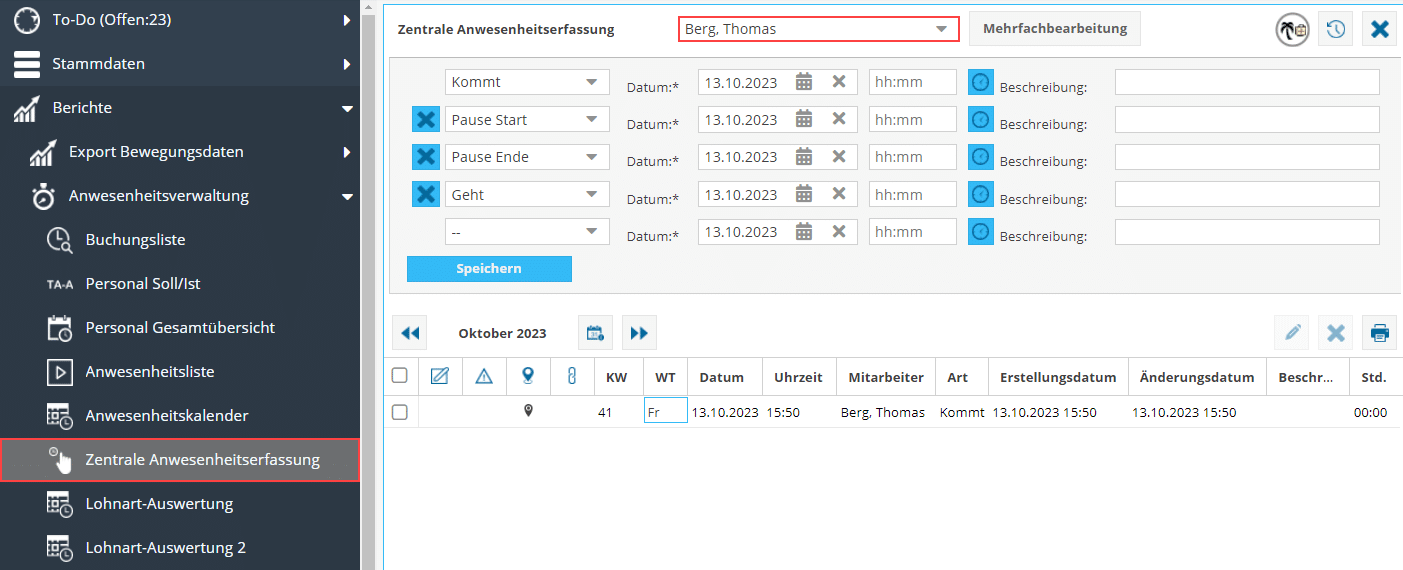Screen dimensions: 1403x570
Task: Open the history clock icon
Action: click(1335, 30)
